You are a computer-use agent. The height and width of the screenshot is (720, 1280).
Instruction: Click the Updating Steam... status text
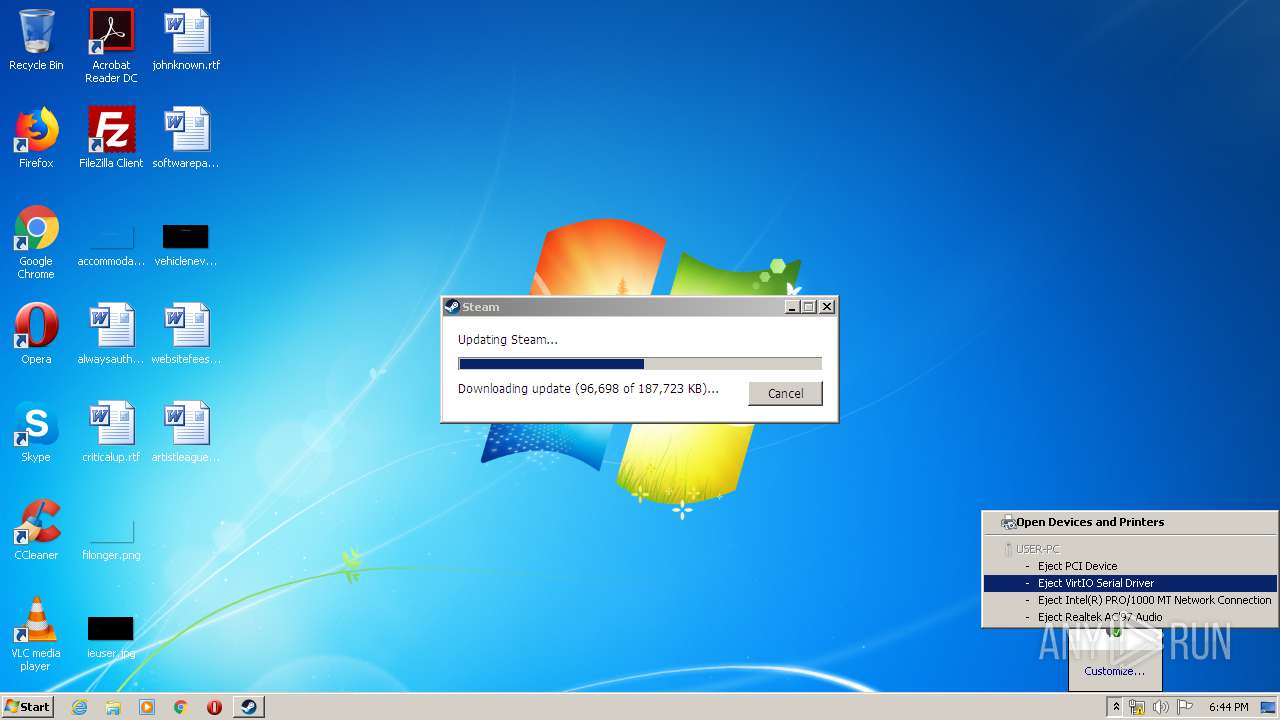[x=508, y=339]
